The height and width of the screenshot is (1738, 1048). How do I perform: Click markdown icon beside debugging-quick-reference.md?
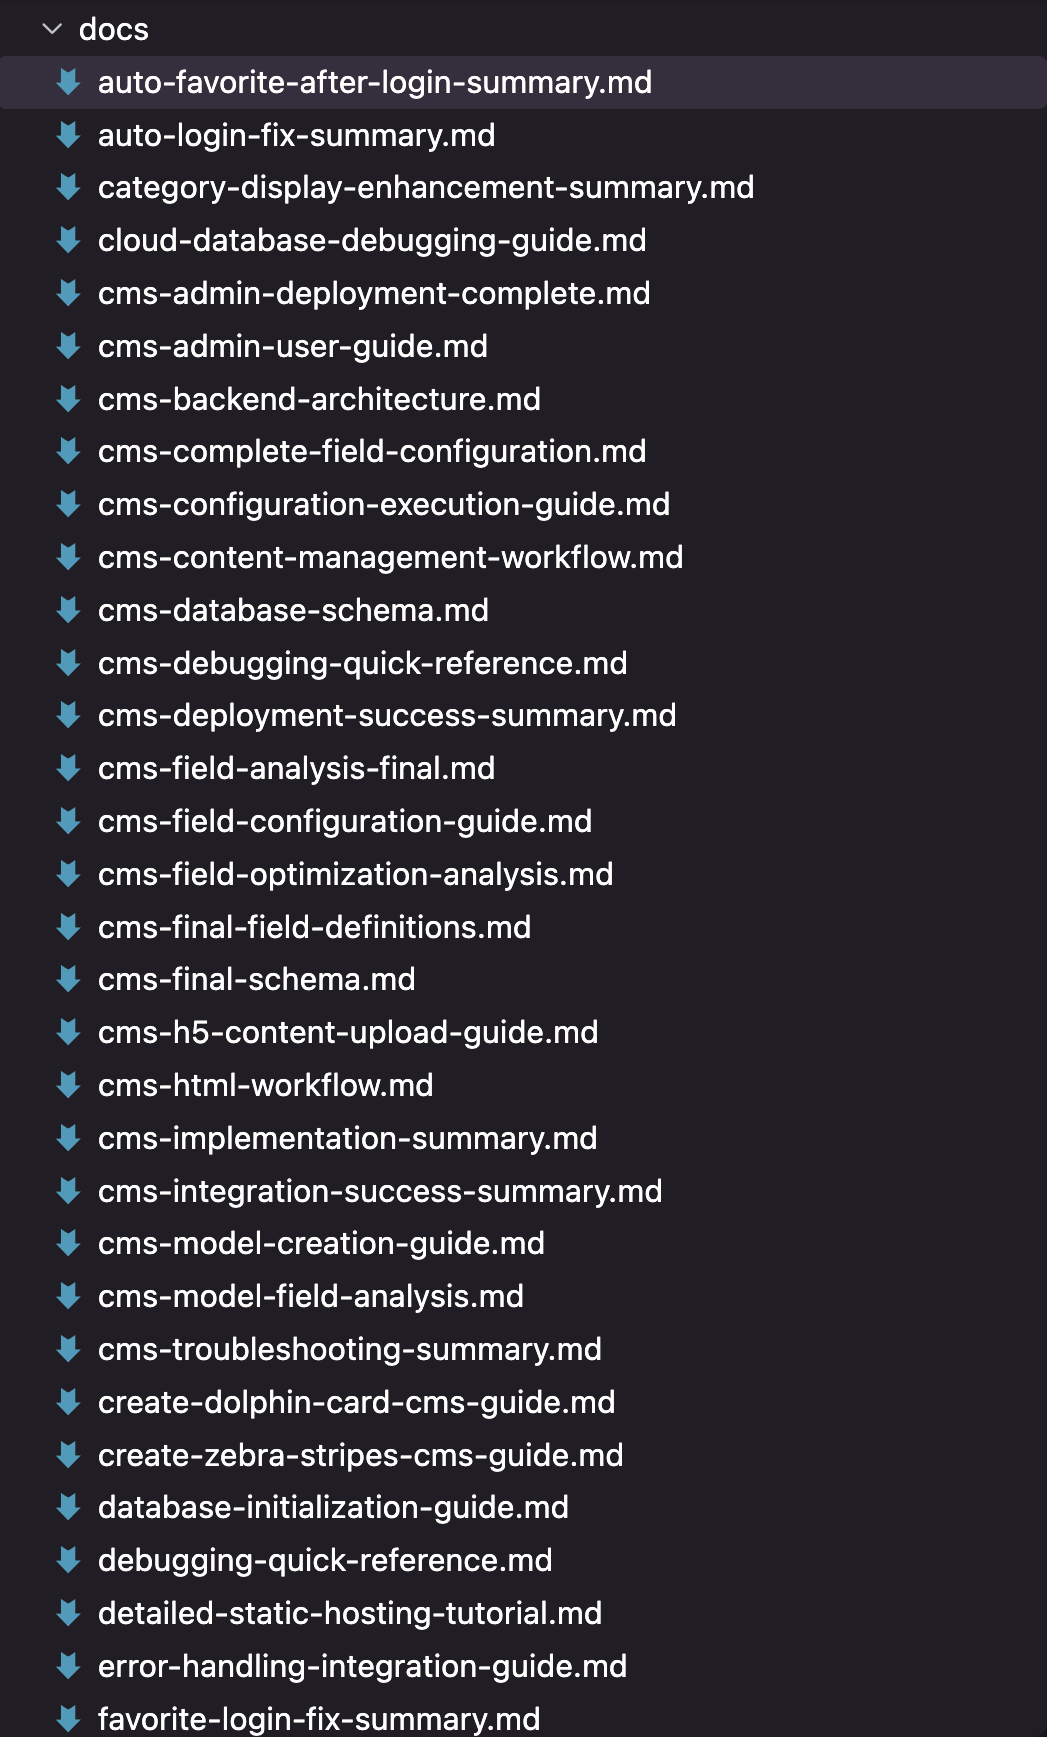[x=69, y=1560]
